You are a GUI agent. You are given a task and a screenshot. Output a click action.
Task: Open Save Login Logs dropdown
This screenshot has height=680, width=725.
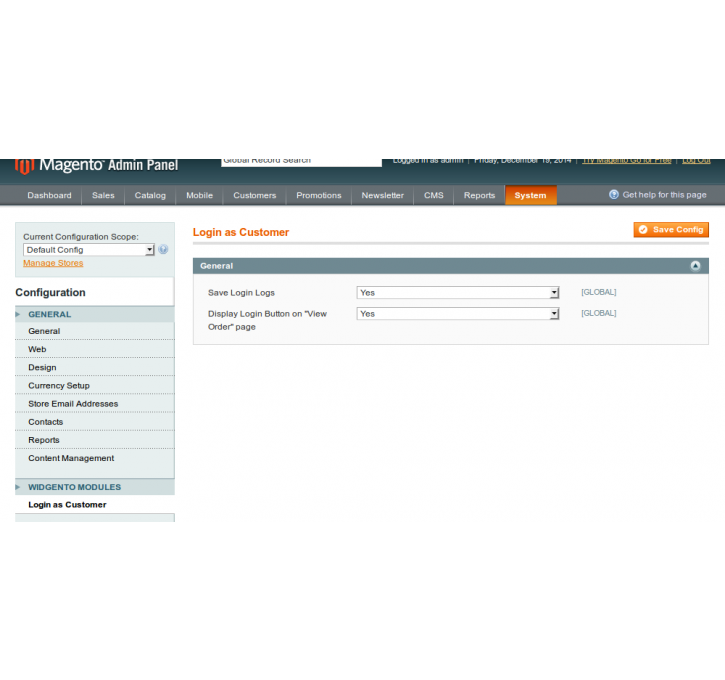coord(457,293)
